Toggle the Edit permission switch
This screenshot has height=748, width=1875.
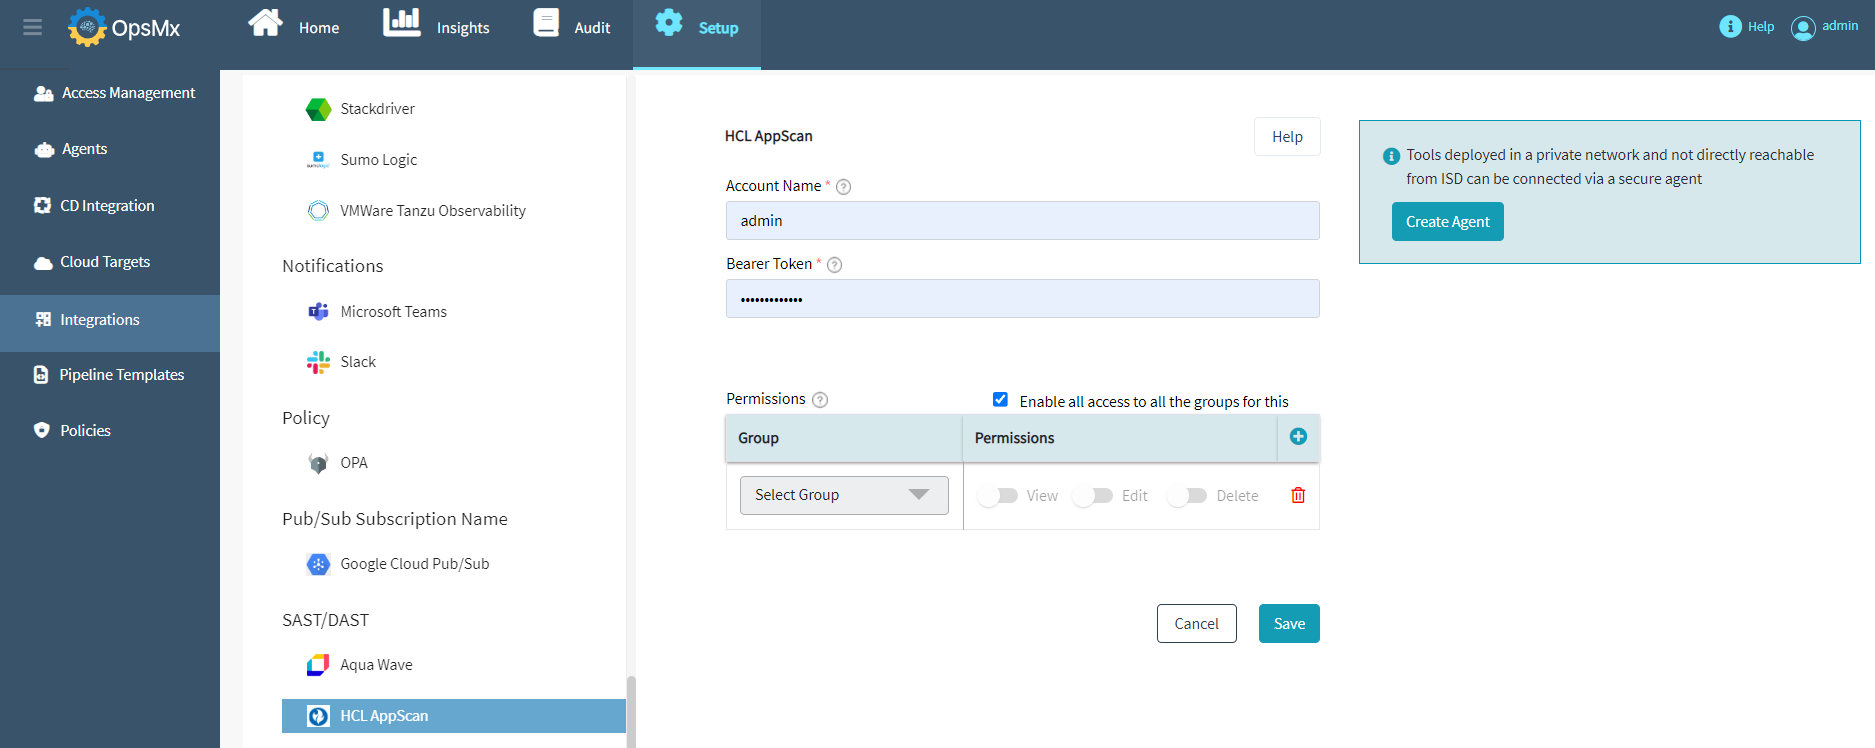[x=1093, y=496]
